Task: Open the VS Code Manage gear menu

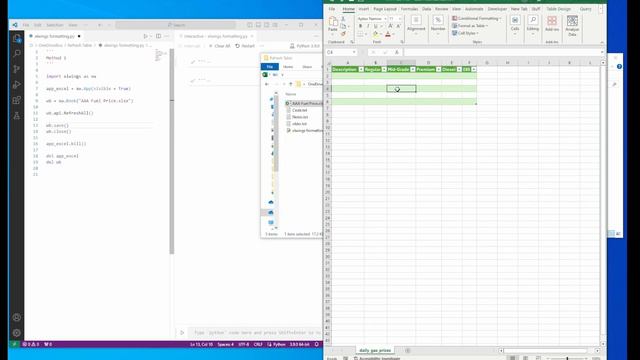Action: [x=17, y=333]
